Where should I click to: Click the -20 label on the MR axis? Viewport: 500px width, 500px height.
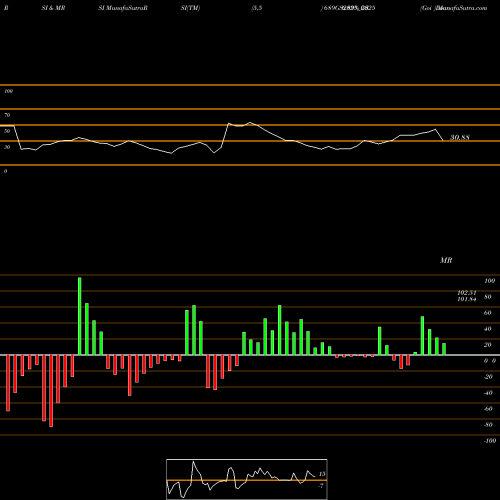(x=488, y=377)
